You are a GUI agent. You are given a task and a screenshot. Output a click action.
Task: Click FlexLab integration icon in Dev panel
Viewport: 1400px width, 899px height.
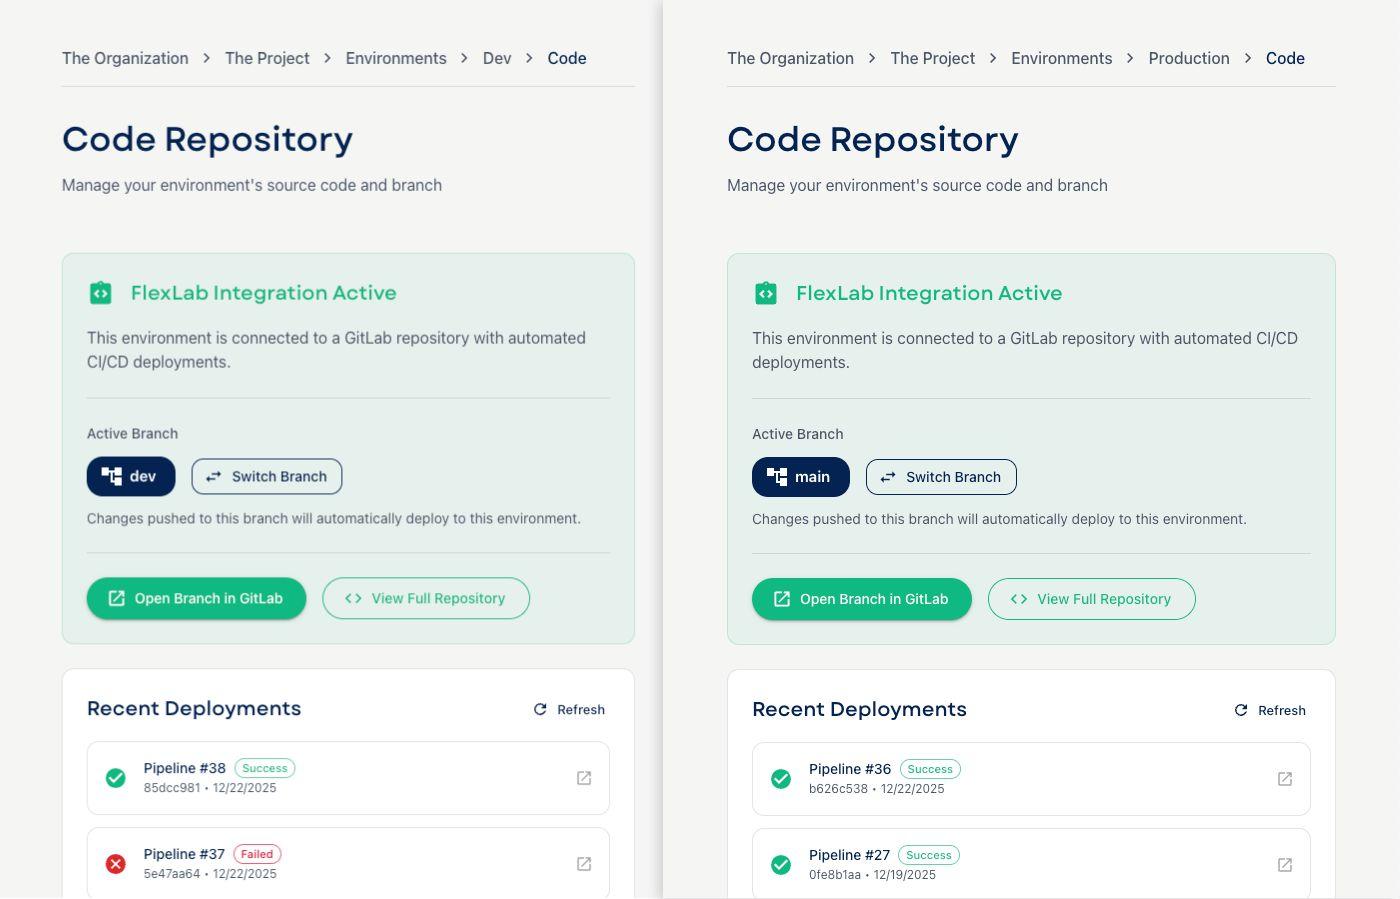pyautogui.click(x=101, y=293)
